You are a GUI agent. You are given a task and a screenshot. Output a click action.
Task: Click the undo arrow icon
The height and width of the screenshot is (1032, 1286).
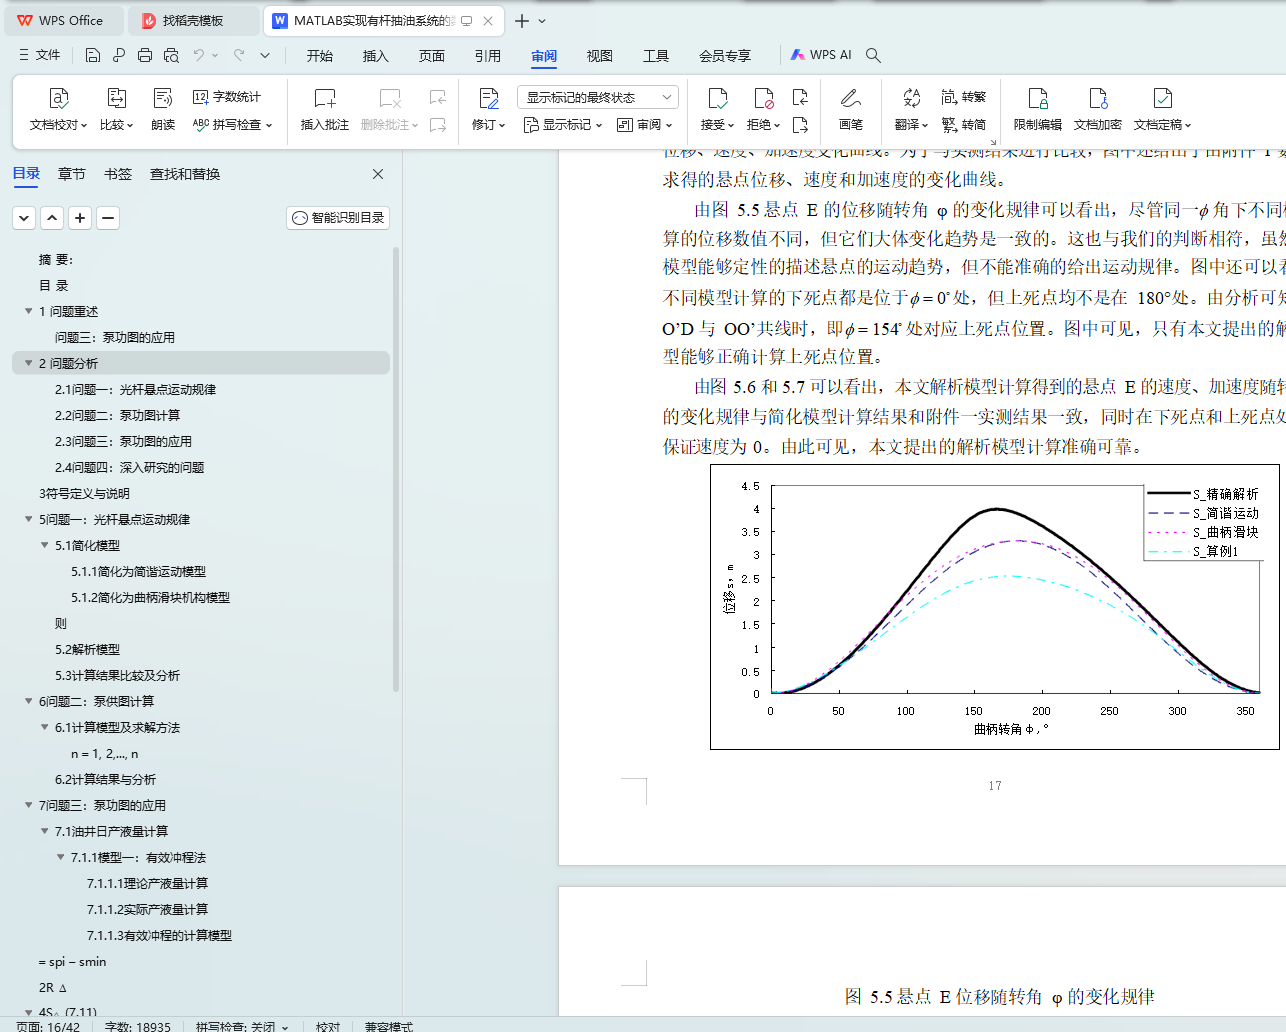coord(199,55)
